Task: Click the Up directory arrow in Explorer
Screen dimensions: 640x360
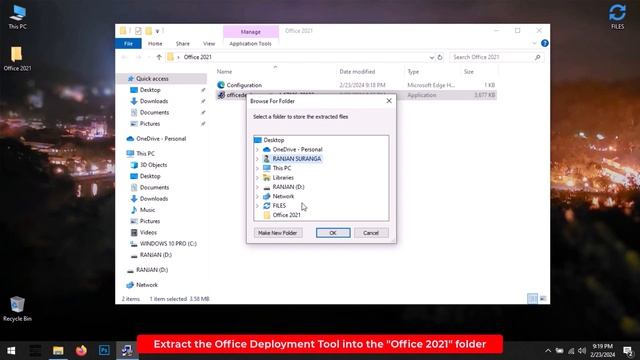Action: [x=159, y=57]
